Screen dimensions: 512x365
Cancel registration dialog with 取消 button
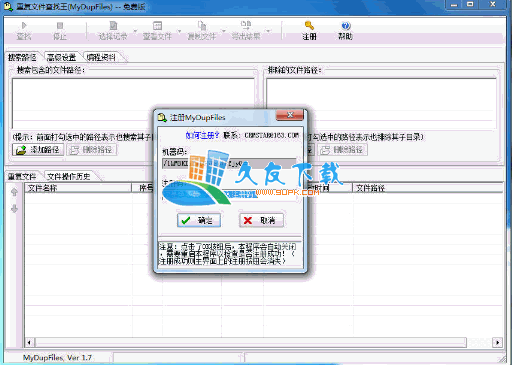(261, 220)
